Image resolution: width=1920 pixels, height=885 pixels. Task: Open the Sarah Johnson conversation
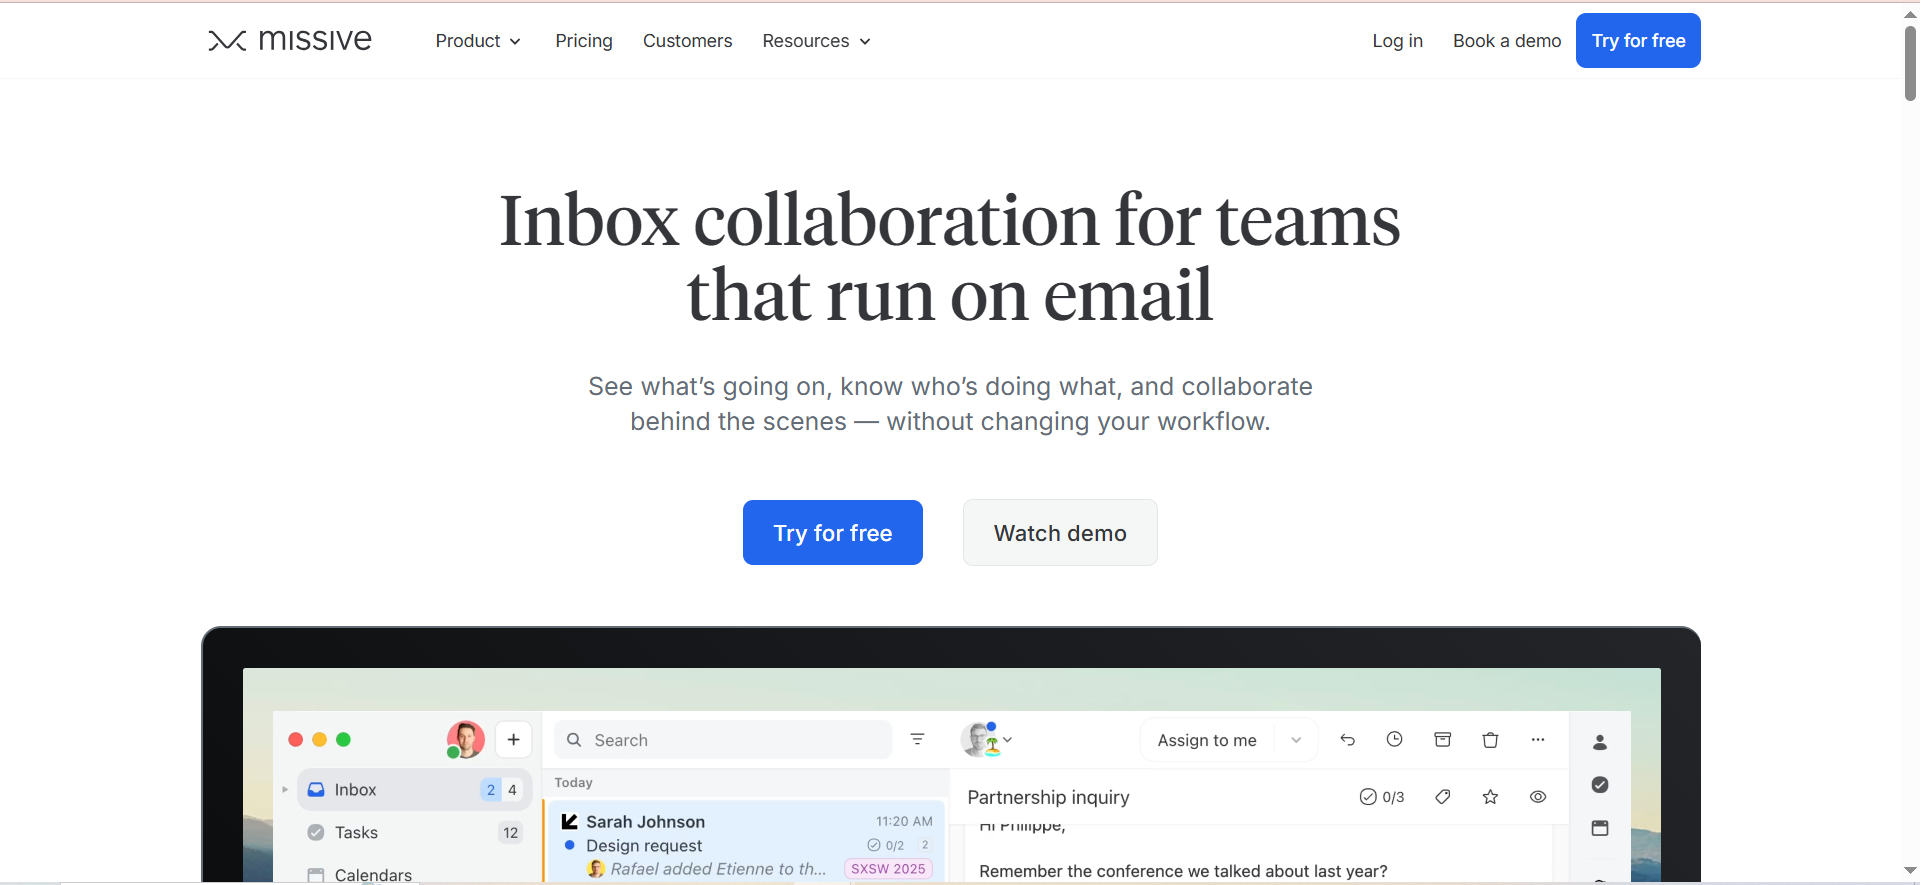pos(746,840)
